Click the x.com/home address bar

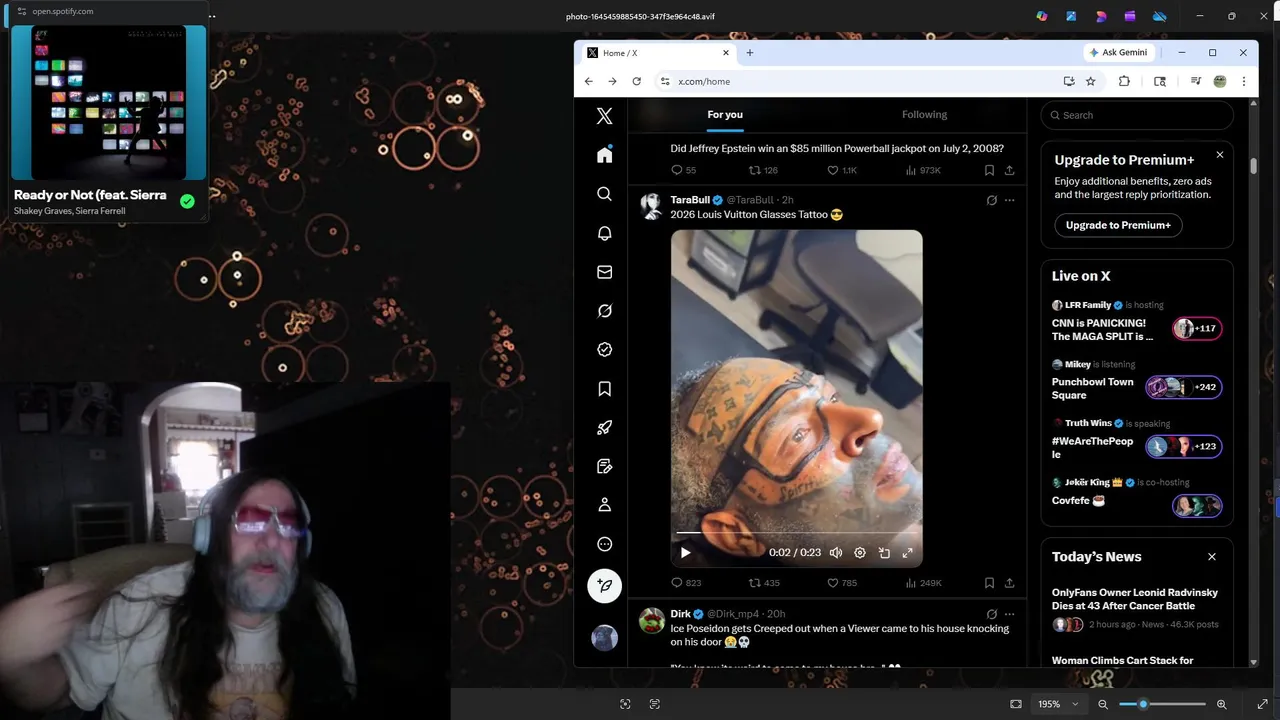click(x=704, y=82)
